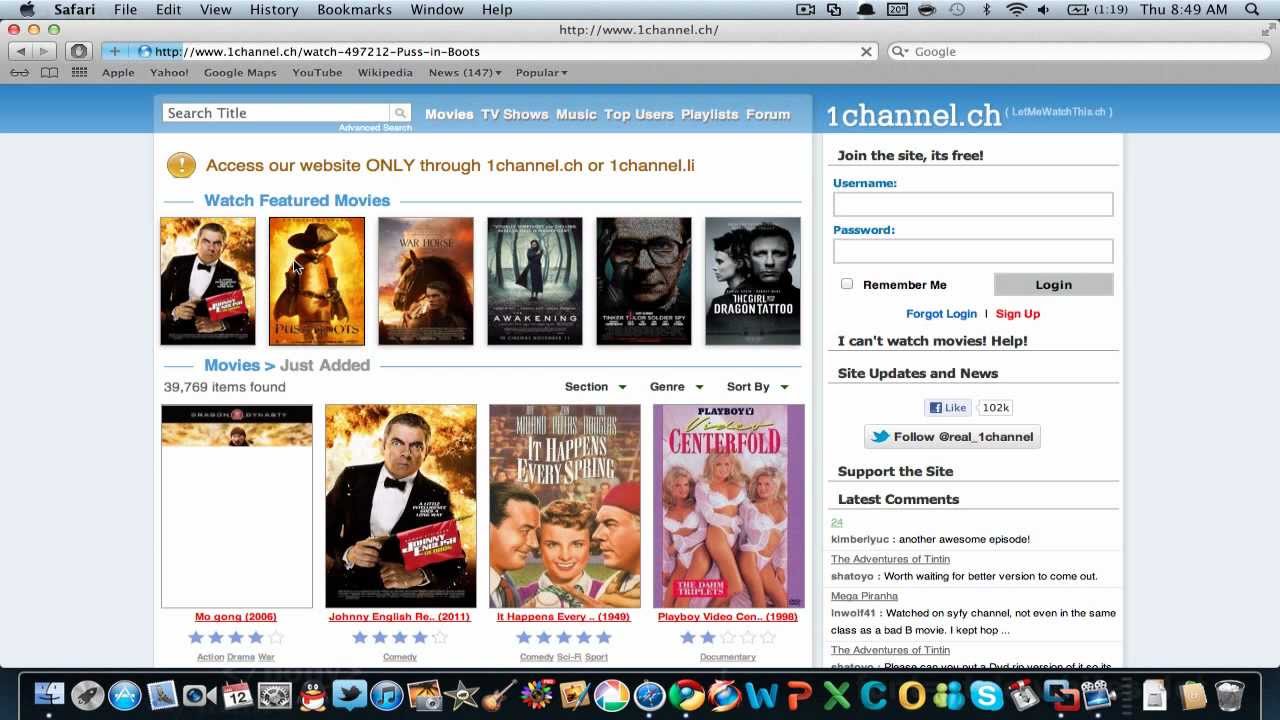Open the Safari menu
The image size is (1280, 720).
point(73,9)
